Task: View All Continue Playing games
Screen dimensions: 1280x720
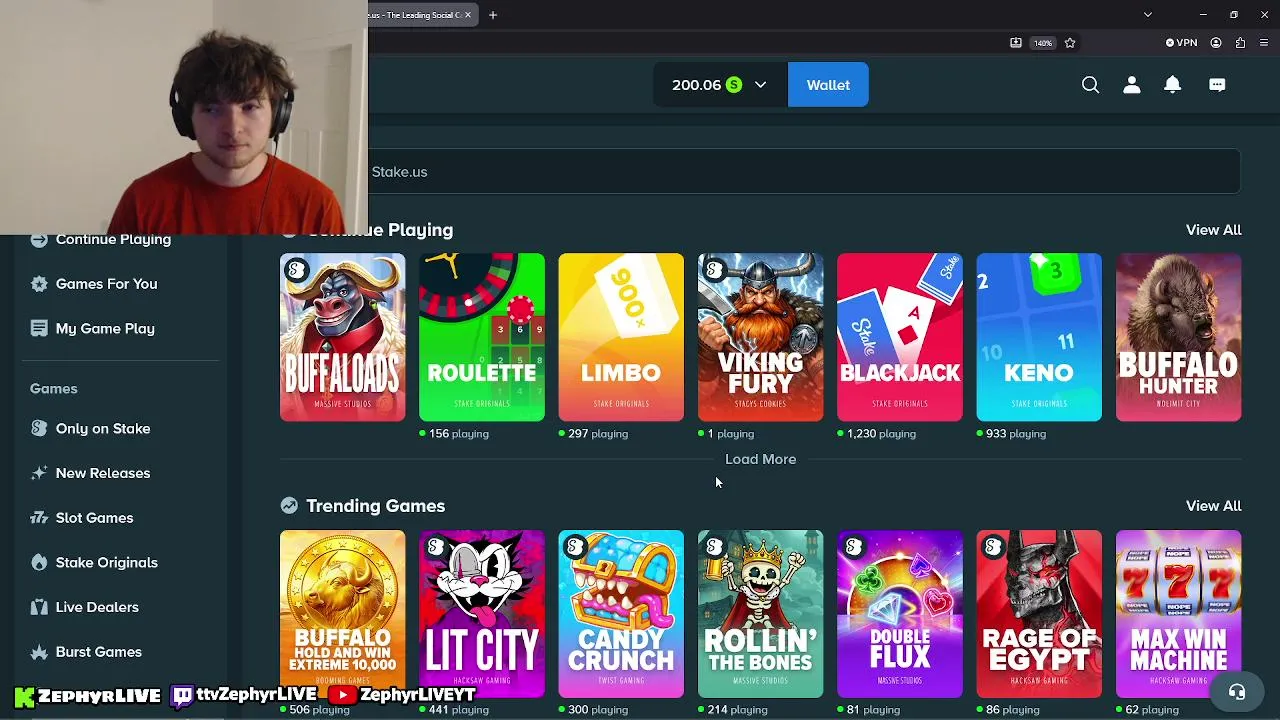Action: [x=1213, y=230]
